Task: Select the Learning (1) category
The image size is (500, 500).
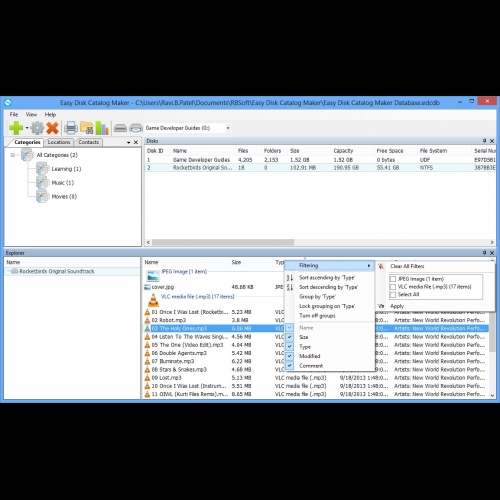Action: (66, 169)
